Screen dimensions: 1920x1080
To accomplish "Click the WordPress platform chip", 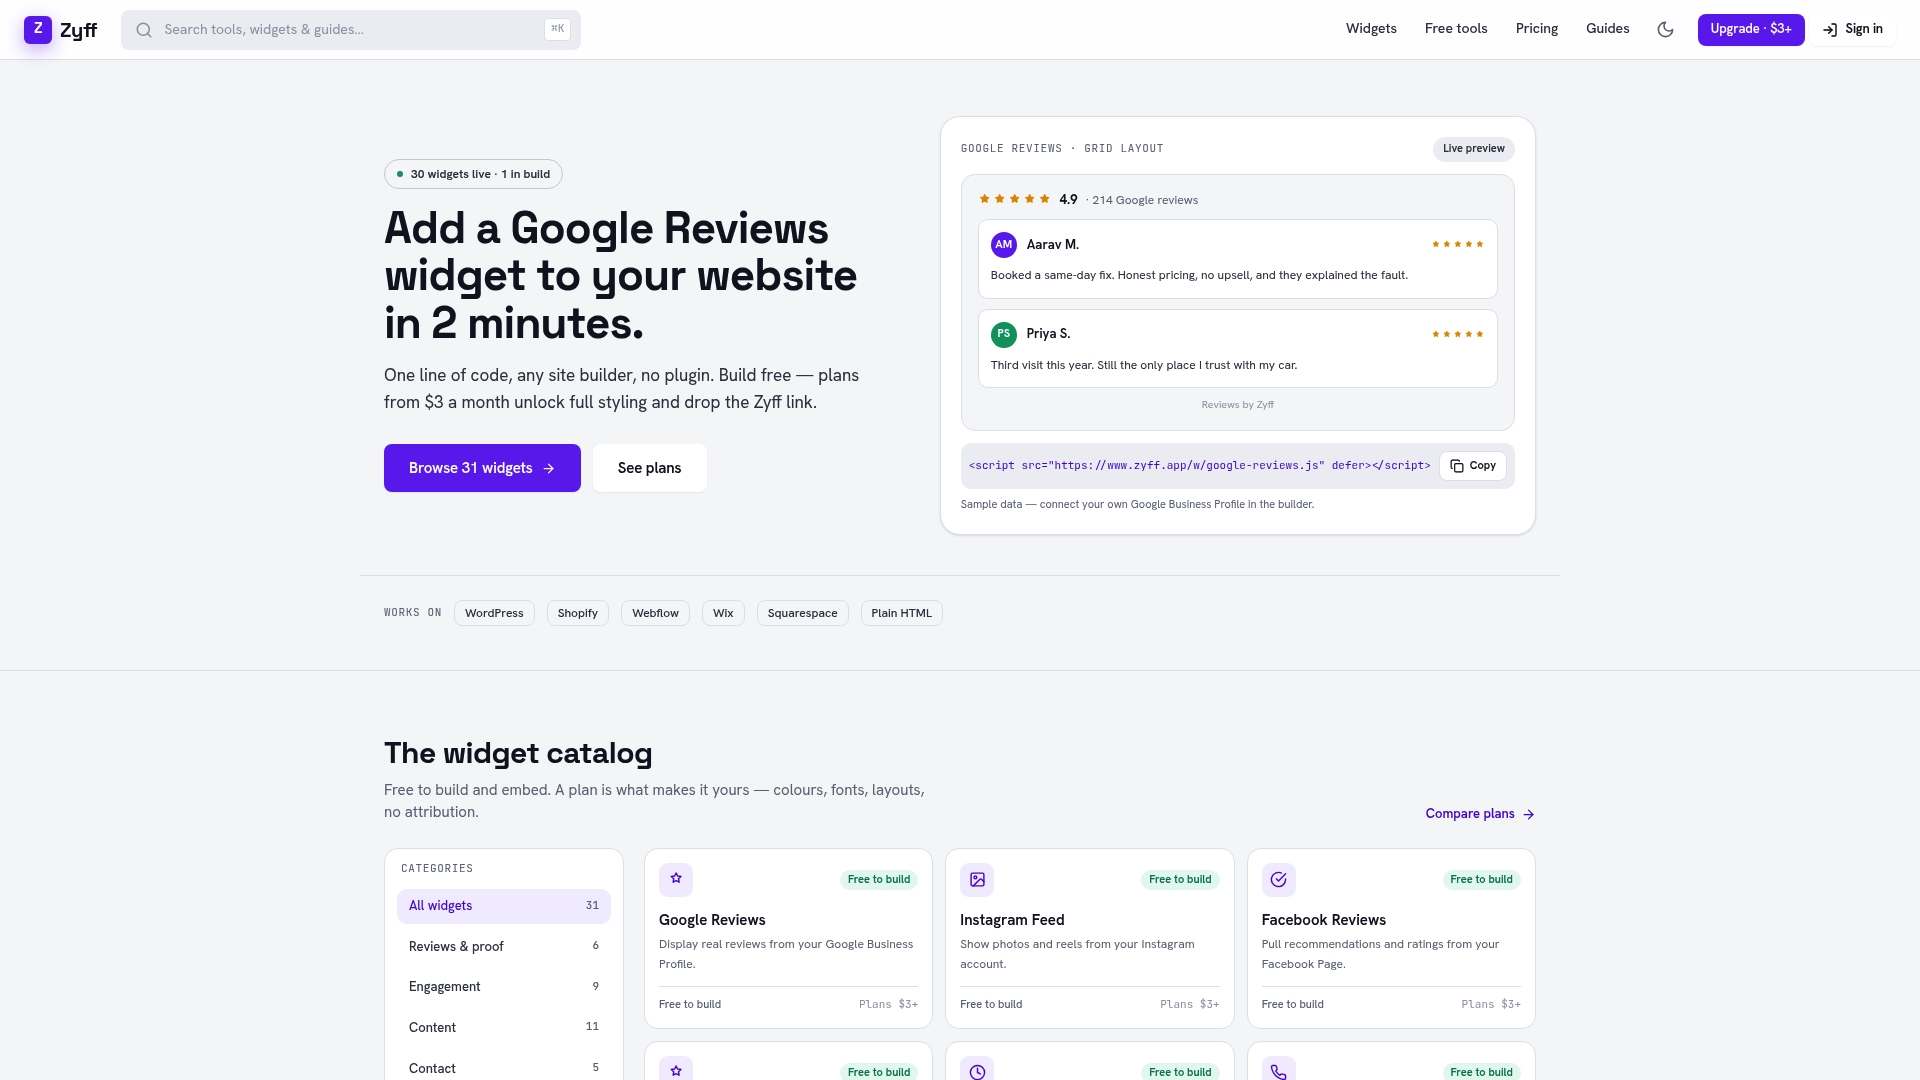I will tap(494, 613).
